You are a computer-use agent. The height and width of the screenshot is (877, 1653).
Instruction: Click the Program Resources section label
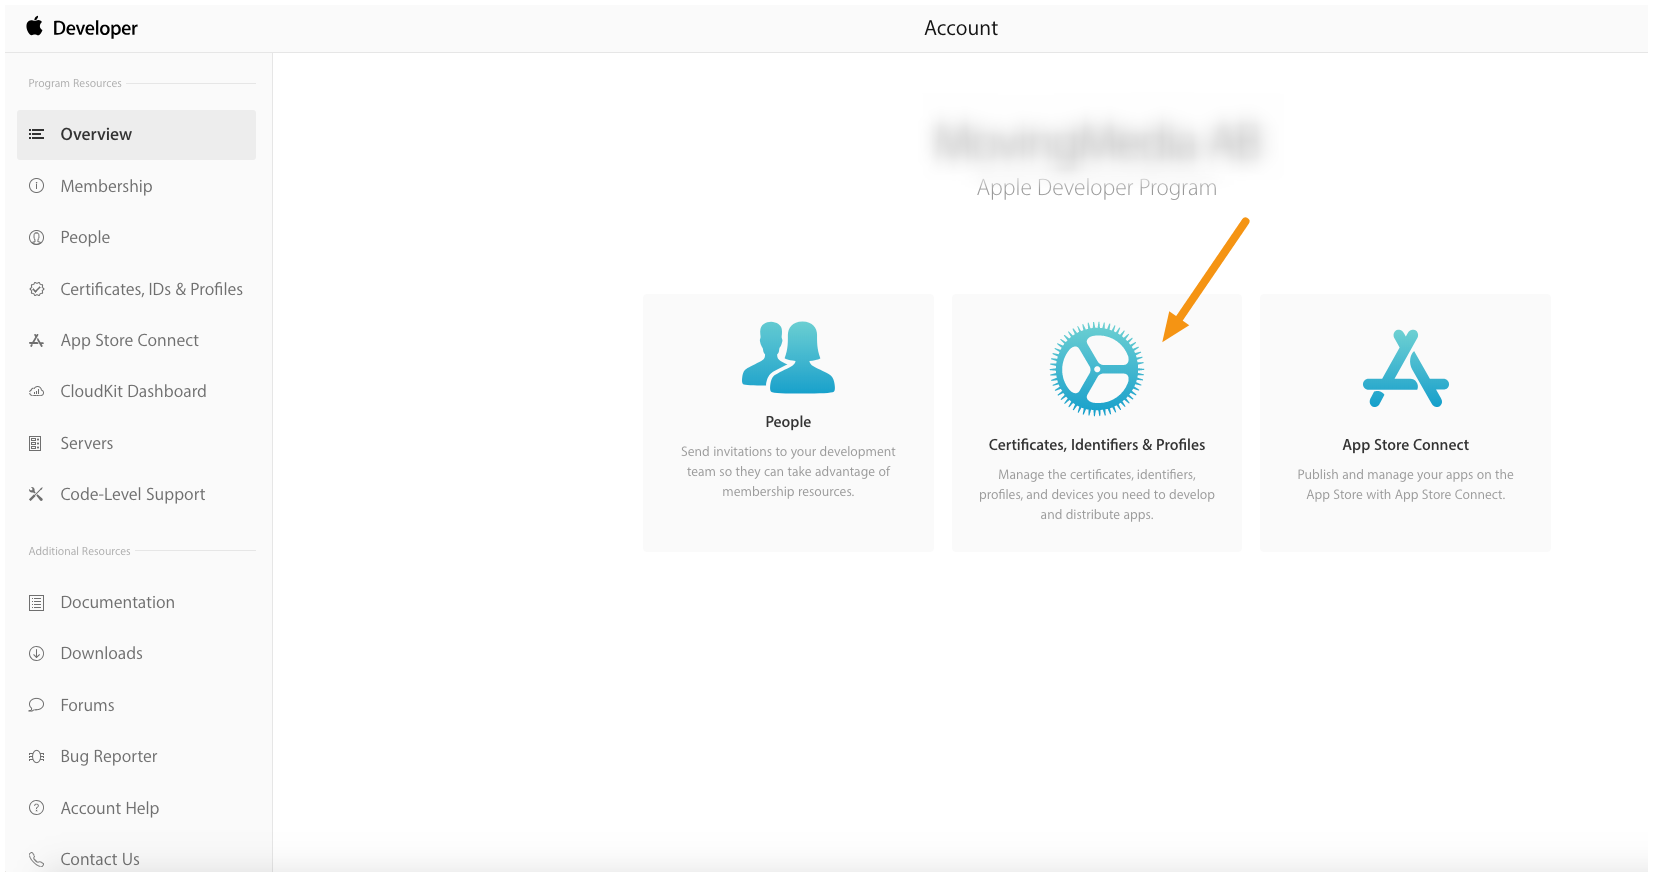tap(75, 83)
